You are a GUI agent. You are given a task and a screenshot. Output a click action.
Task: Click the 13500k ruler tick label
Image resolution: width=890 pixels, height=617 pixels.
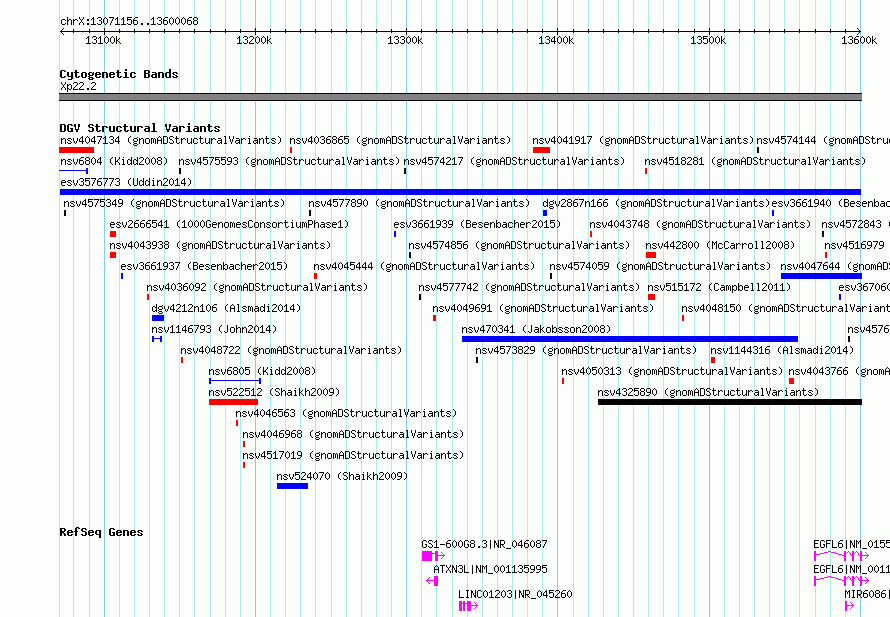(708, 40)
